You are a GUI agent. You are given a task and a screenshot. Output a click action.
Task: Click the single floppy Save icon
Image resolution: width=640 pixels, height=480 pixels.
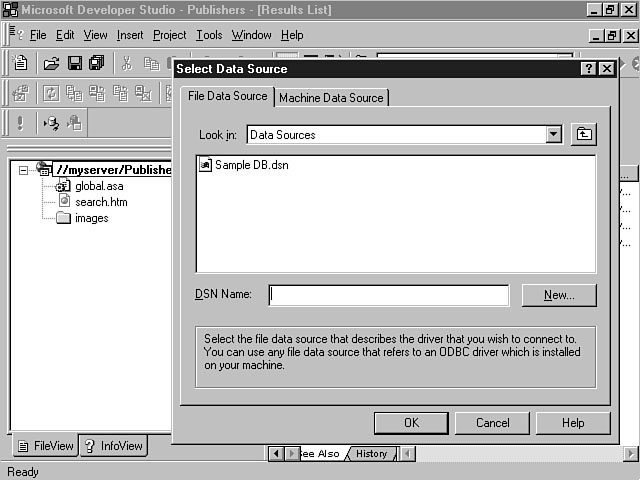(74, 63)
